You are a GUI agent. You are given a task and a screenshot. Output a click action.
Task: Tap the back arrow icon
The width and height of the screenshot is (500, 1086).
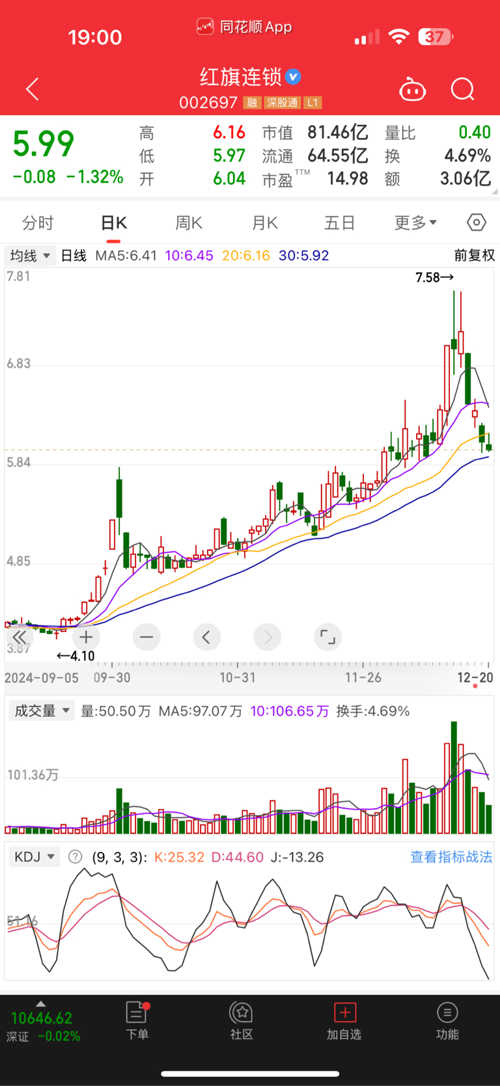tap(33, 89)
